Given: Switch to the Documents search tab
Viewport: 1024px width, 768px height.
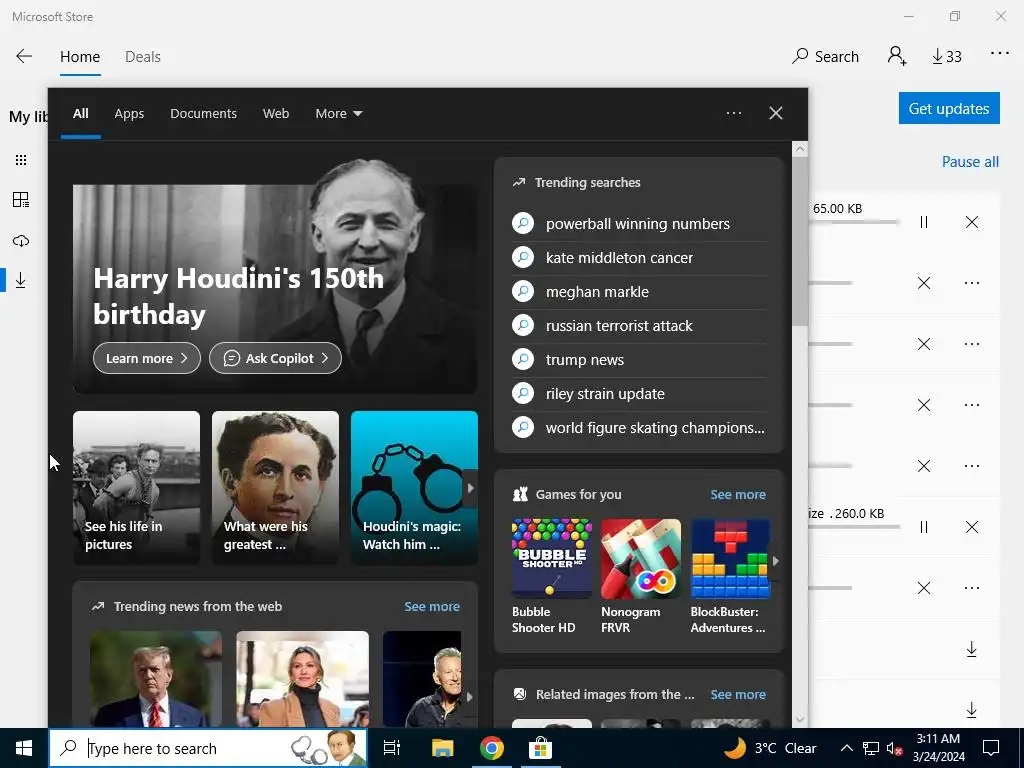Looking at the screenshot, I should coord(203,114).
